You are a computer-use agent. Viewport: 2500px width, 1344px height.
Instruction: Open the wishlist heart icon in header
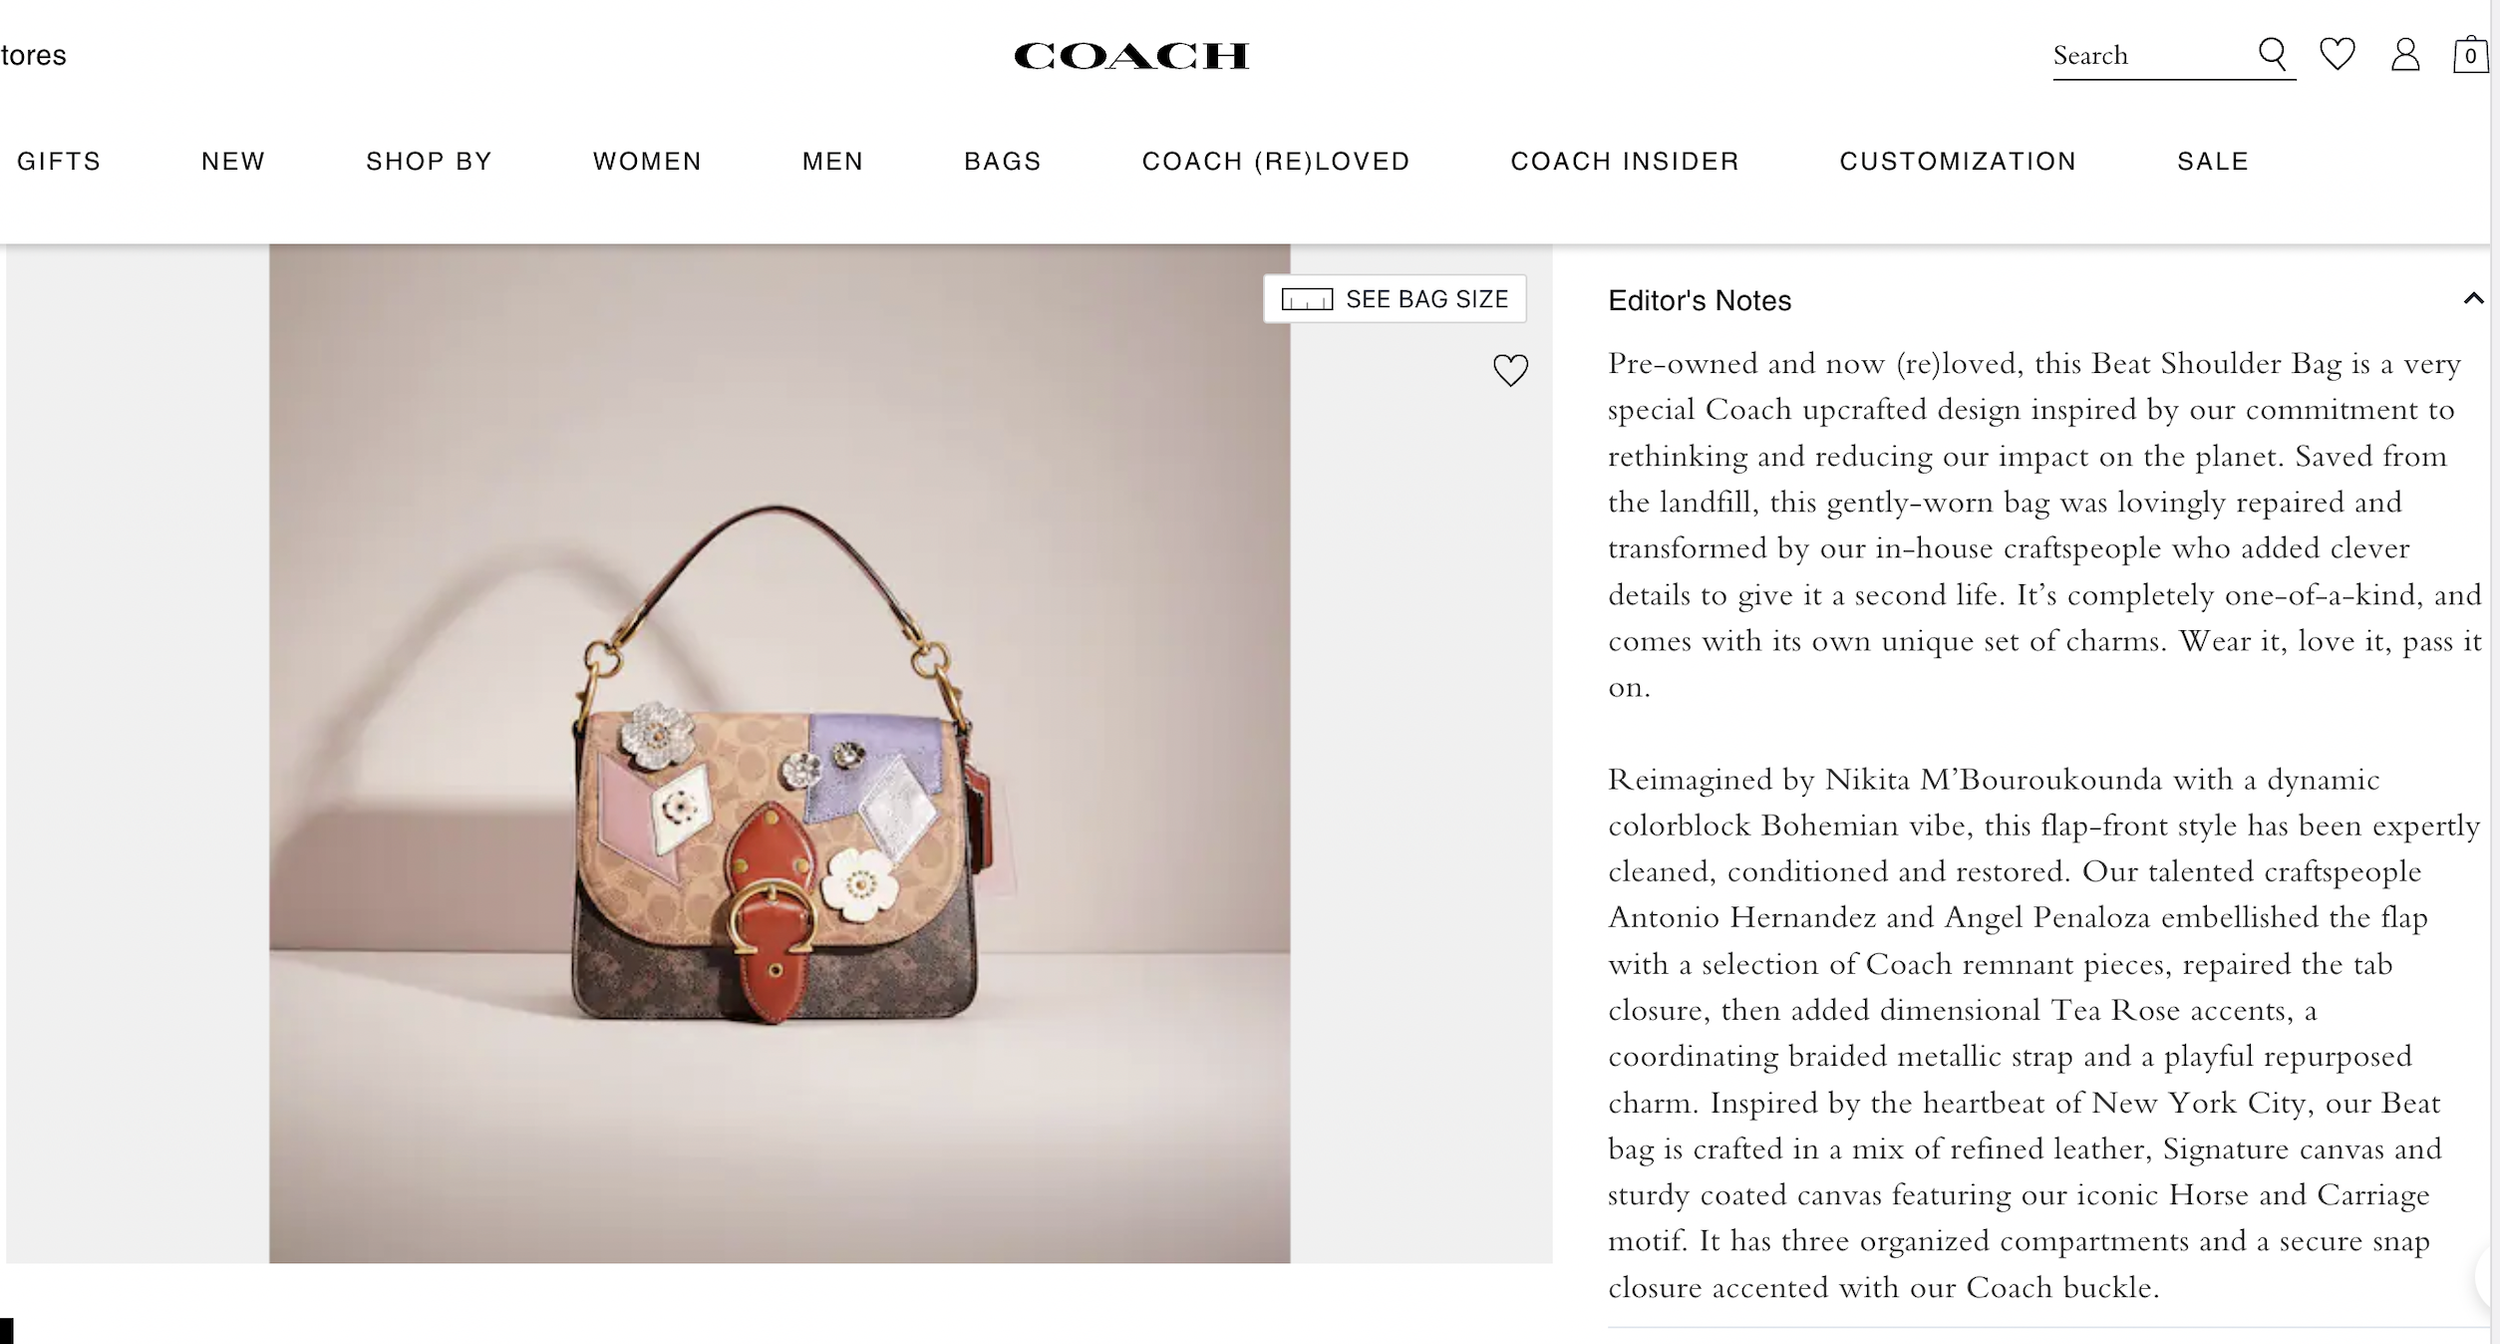pos(2337,54)
